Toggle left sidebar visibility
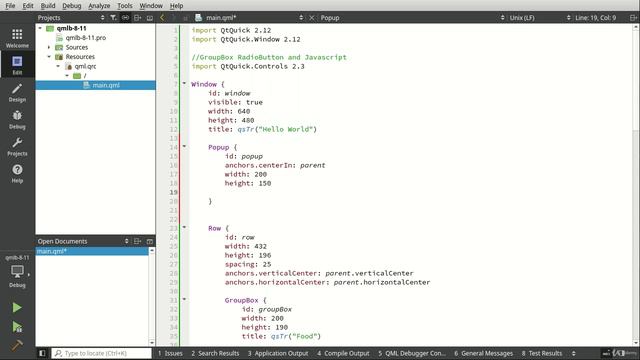This screenshot has width=640, height=360. [x=42, y=353]
